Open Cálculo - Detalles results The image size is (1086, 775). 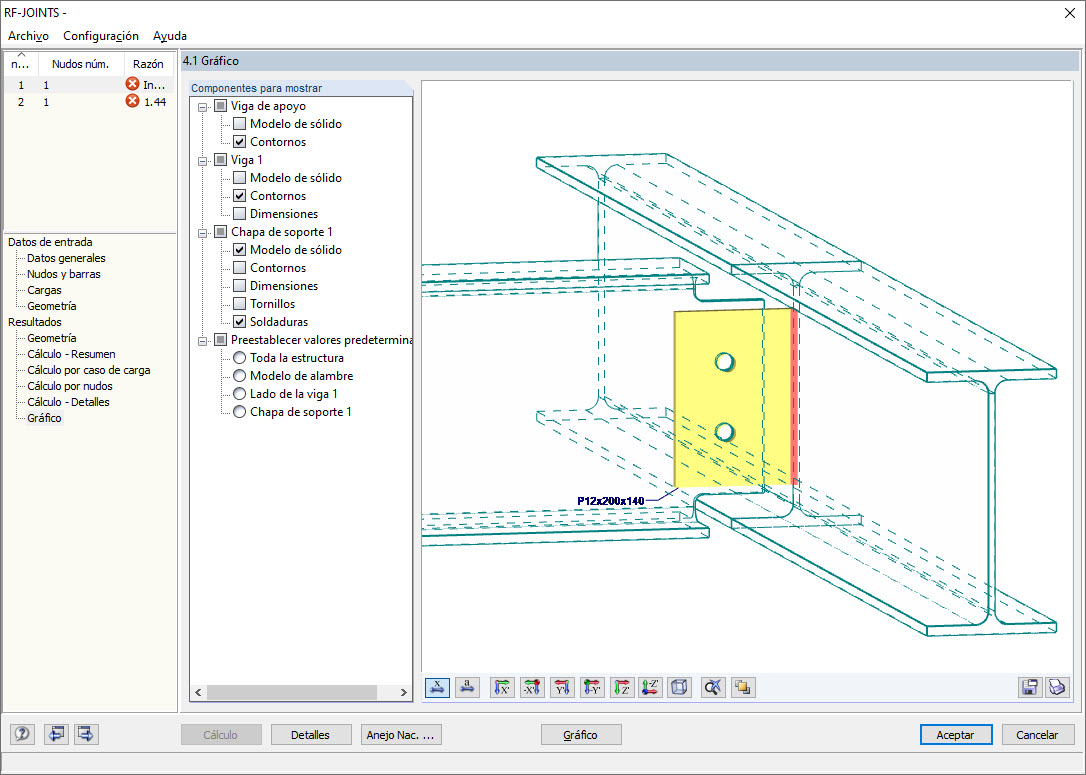pos(69,402)
